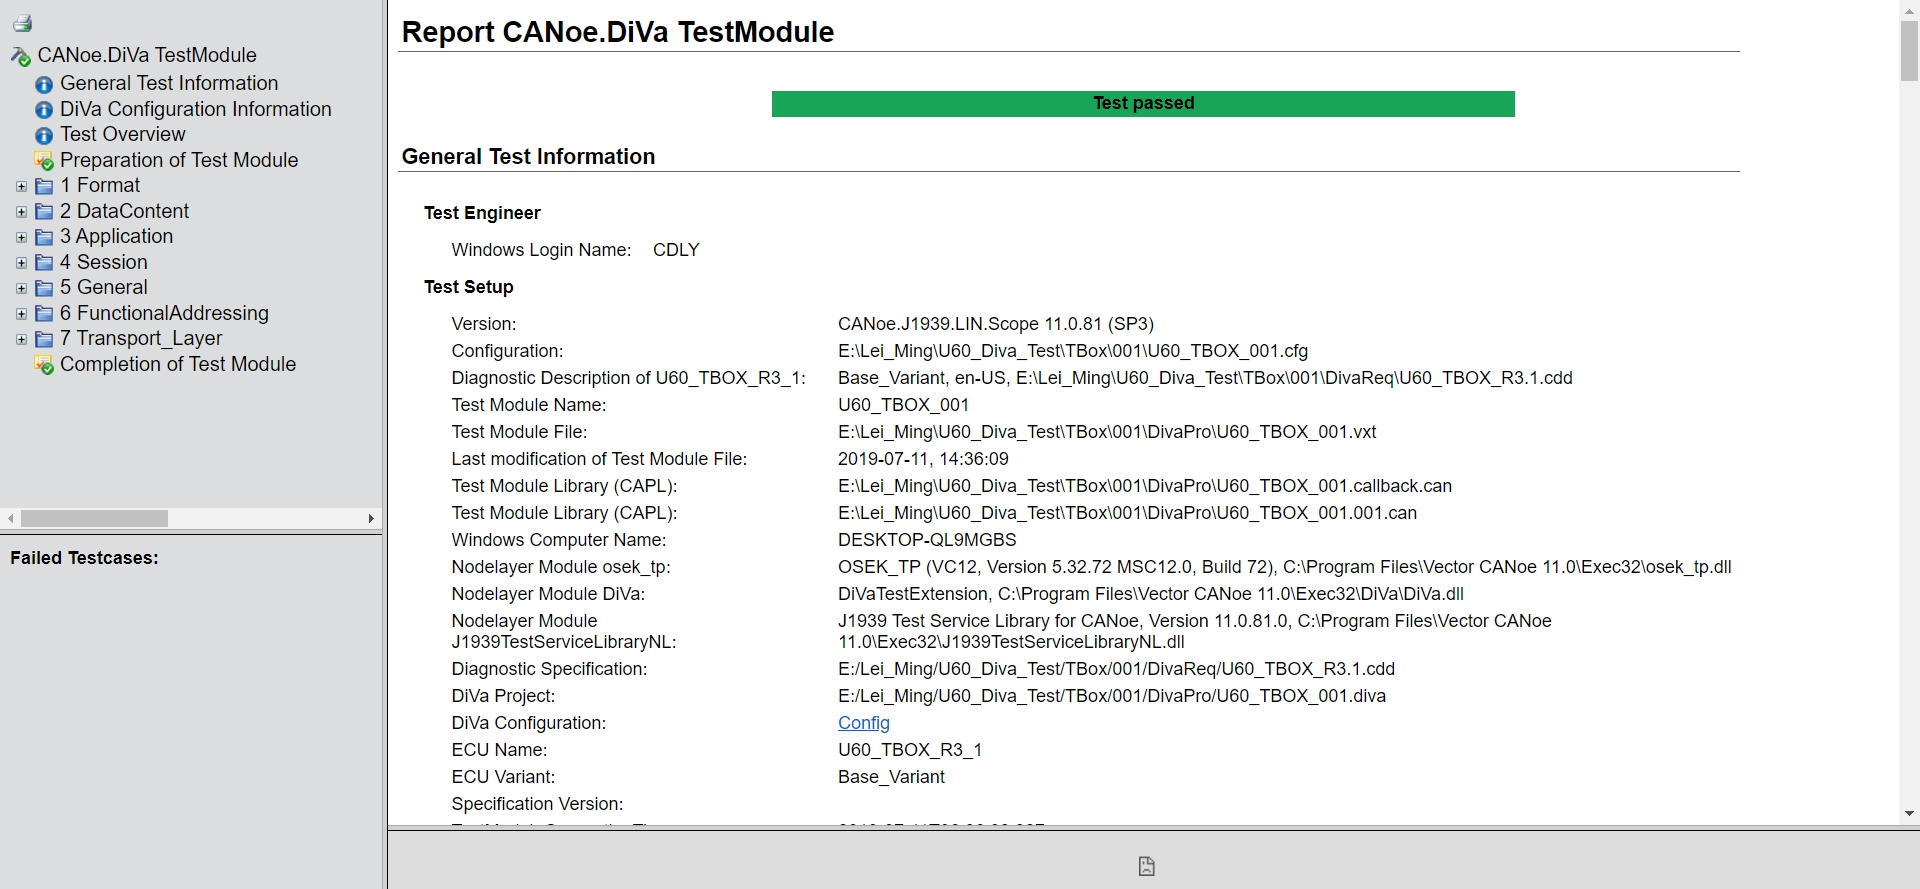
Task: Click the info icon beside General Test Information
Action: click(x=44, y=85)
